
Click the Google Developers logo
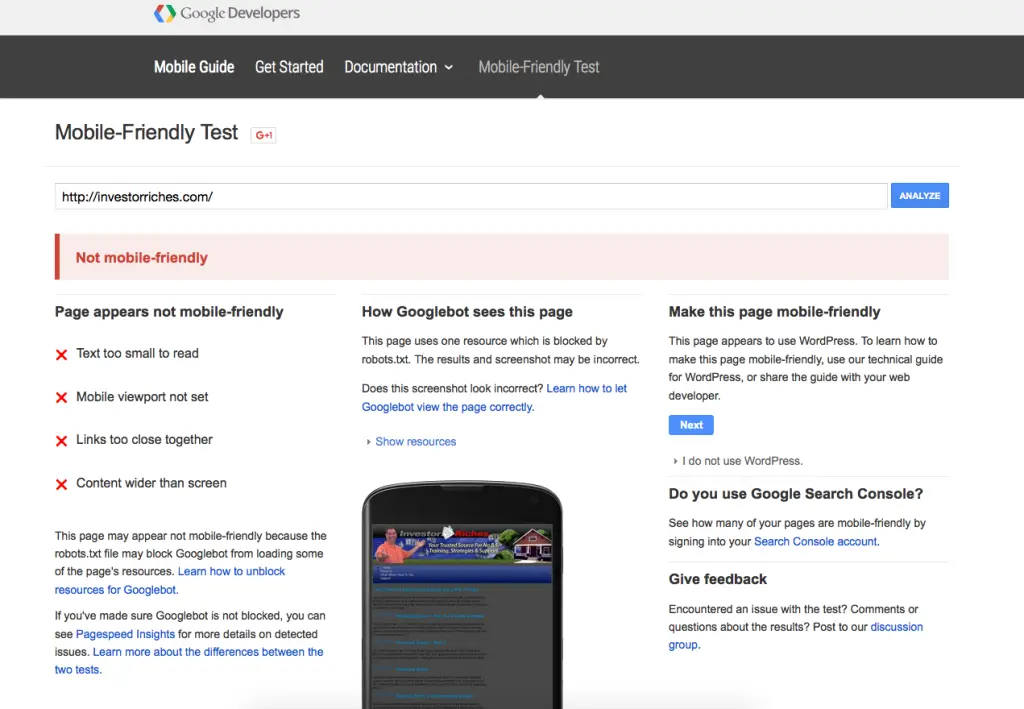227,13
